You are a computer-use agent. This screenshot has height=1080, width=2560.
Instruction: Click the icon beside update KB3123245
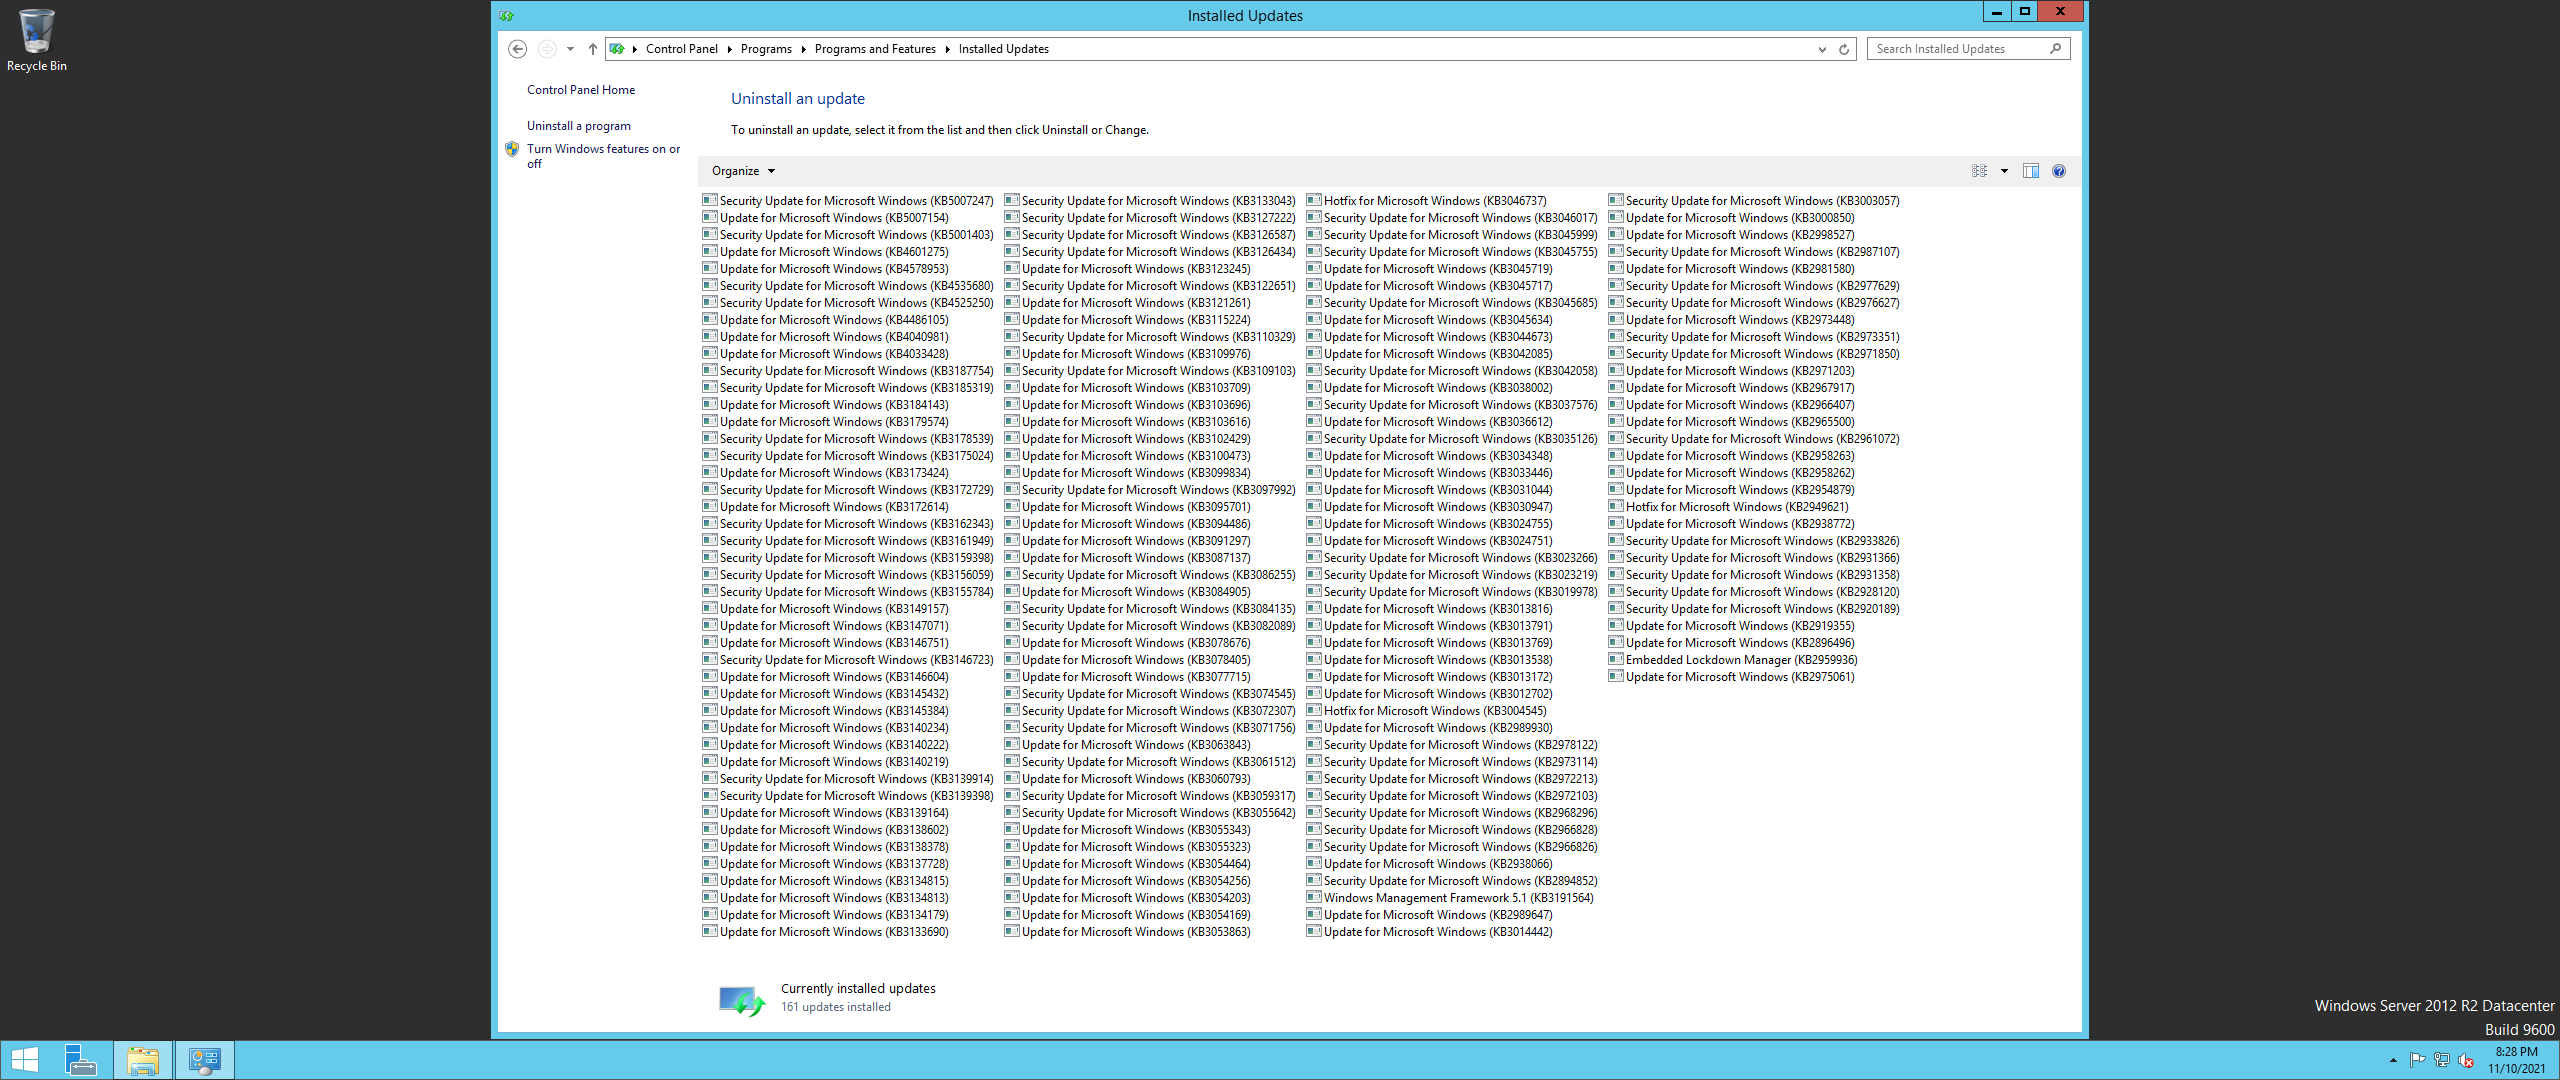pos(1012,268)
